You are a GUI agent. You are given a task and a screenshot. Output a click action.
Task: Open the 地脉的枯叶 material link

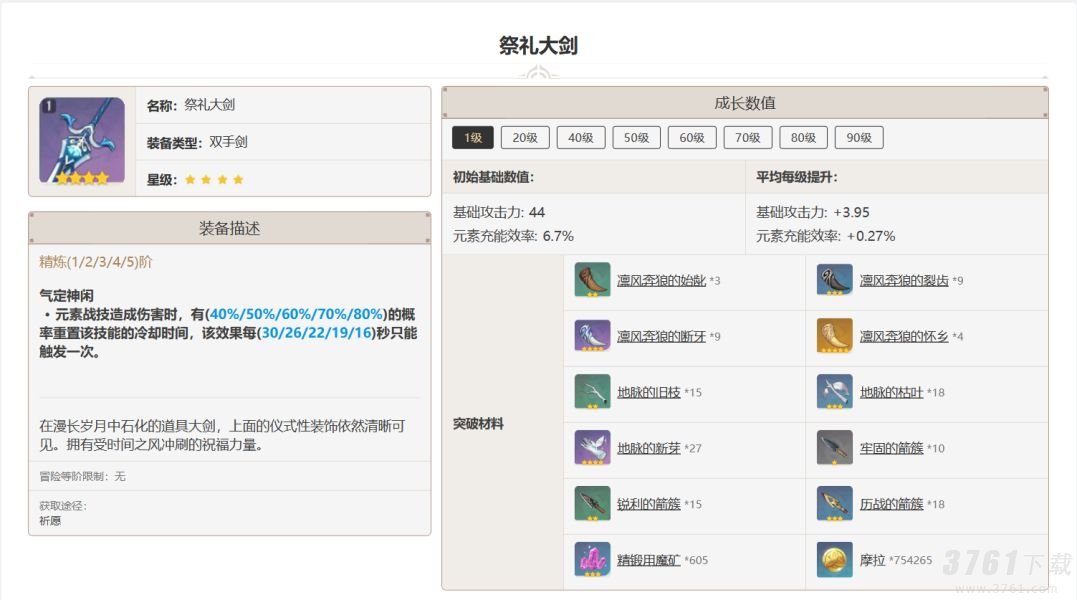pyautogui.click(x=891, y=393)
